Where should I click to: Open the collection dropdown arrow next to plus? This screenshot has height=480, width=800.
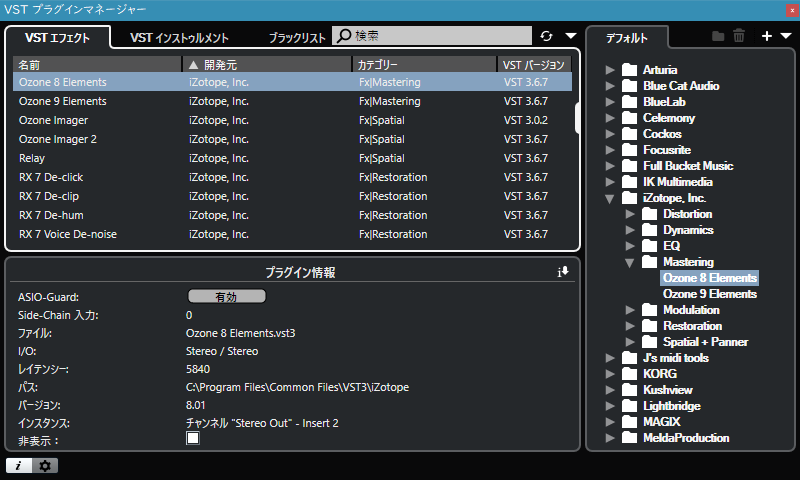pos(786,36)
